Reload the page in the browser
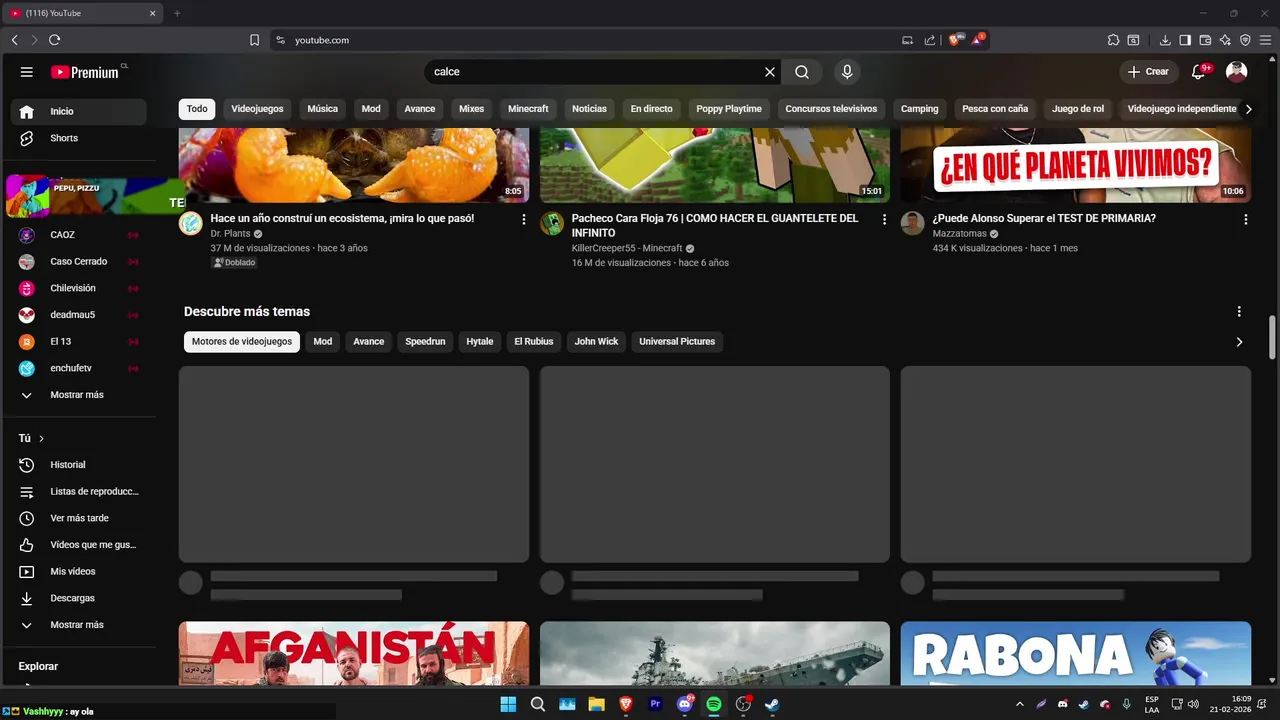The height and width of the screenshot is (720, 1280). point(54,40)
